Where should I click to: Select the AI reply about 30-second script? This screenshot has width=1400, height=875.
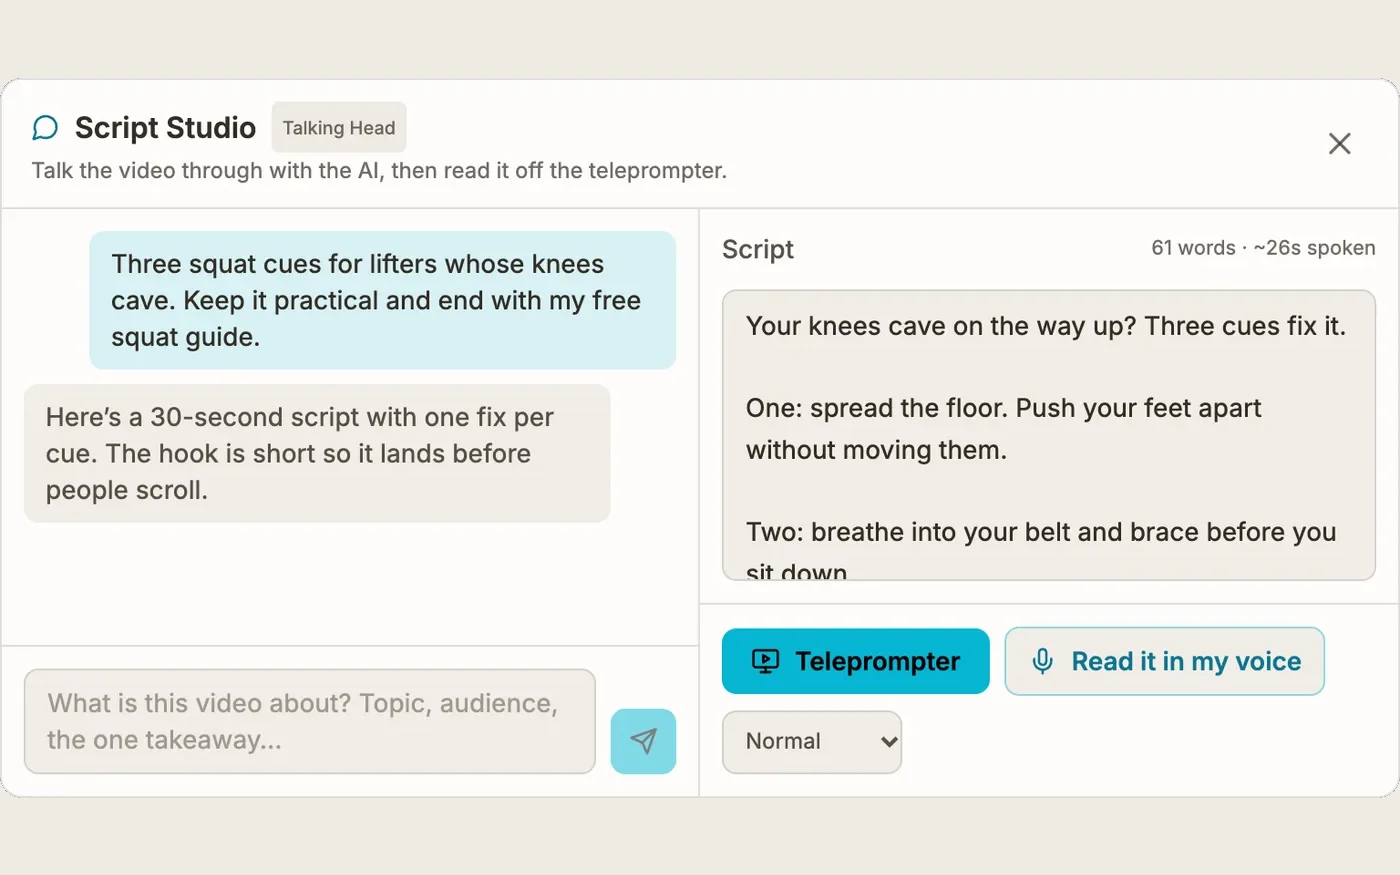pyautogui.click(x=317, y=453)
